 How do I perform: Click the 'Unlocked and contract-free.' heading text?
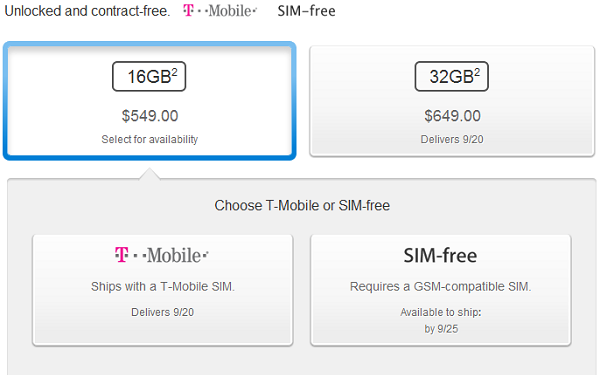(87, 11)
